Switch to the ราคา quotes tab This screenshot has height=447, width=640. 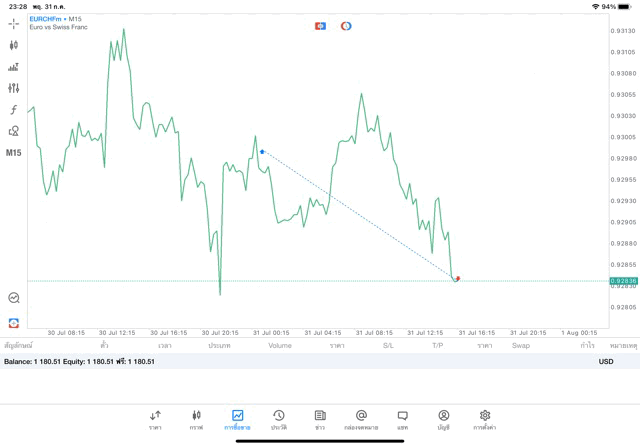(155, 418)
